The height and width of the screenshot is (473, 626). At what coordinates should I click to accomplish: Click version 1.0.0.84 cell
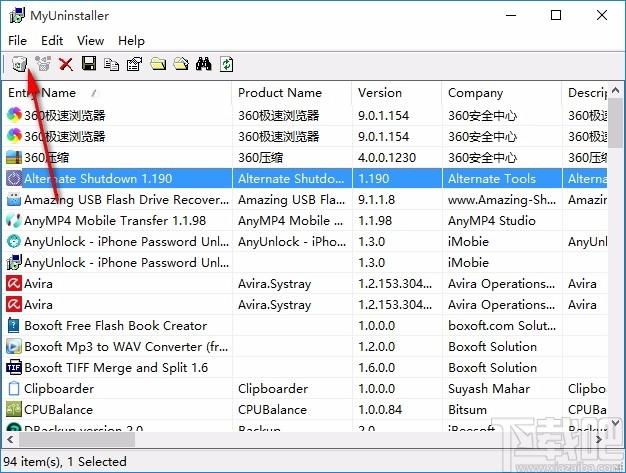pyautogui.click(x=380, y=409)
